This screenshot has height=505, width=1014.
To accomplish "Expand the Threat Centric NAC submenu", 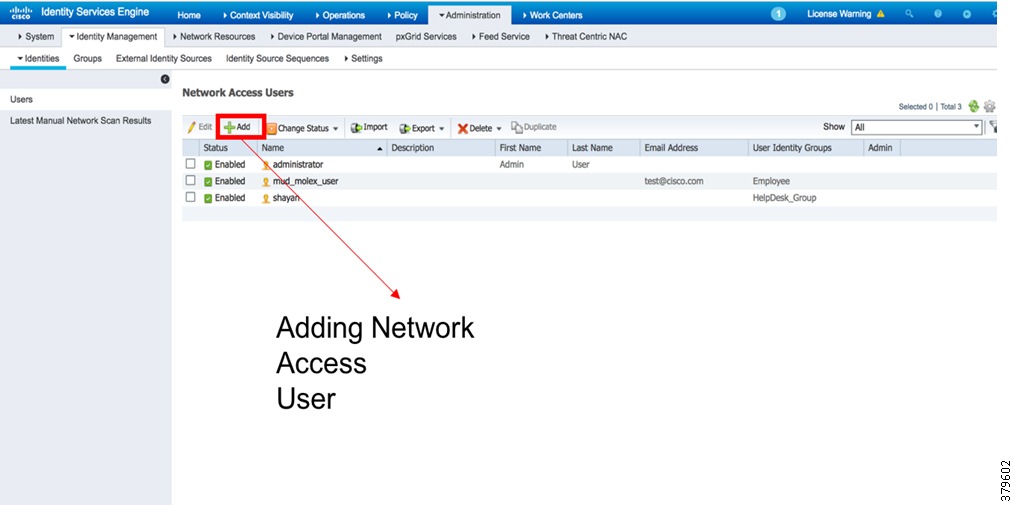I will [586, 37].
